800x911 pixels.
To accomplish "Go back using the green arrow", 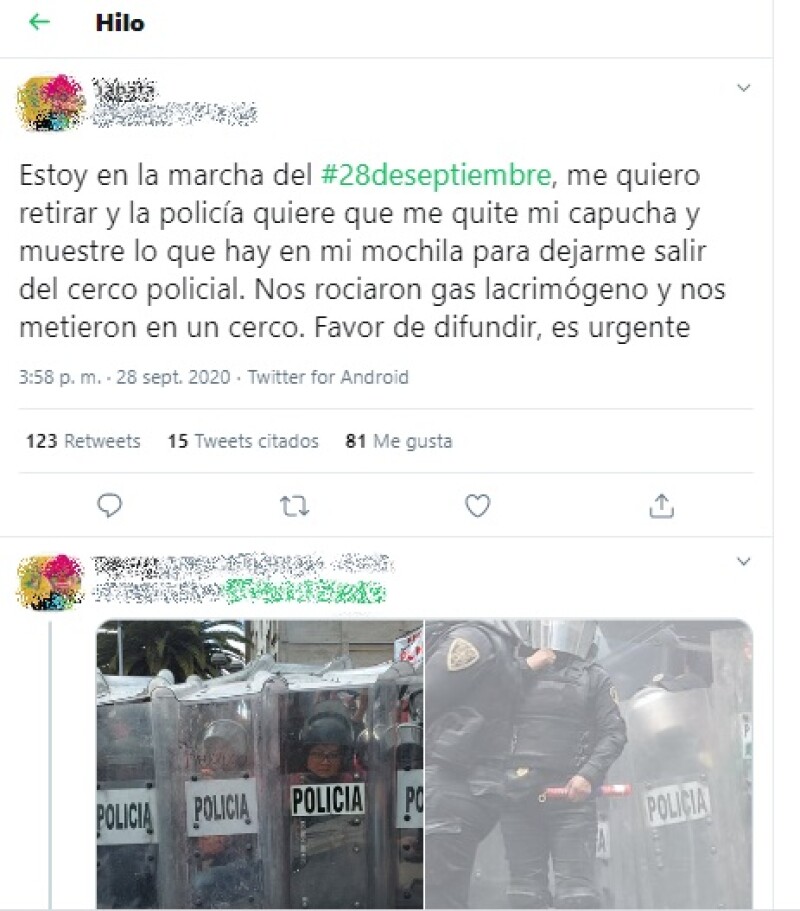I will click(x=40, y=22).
